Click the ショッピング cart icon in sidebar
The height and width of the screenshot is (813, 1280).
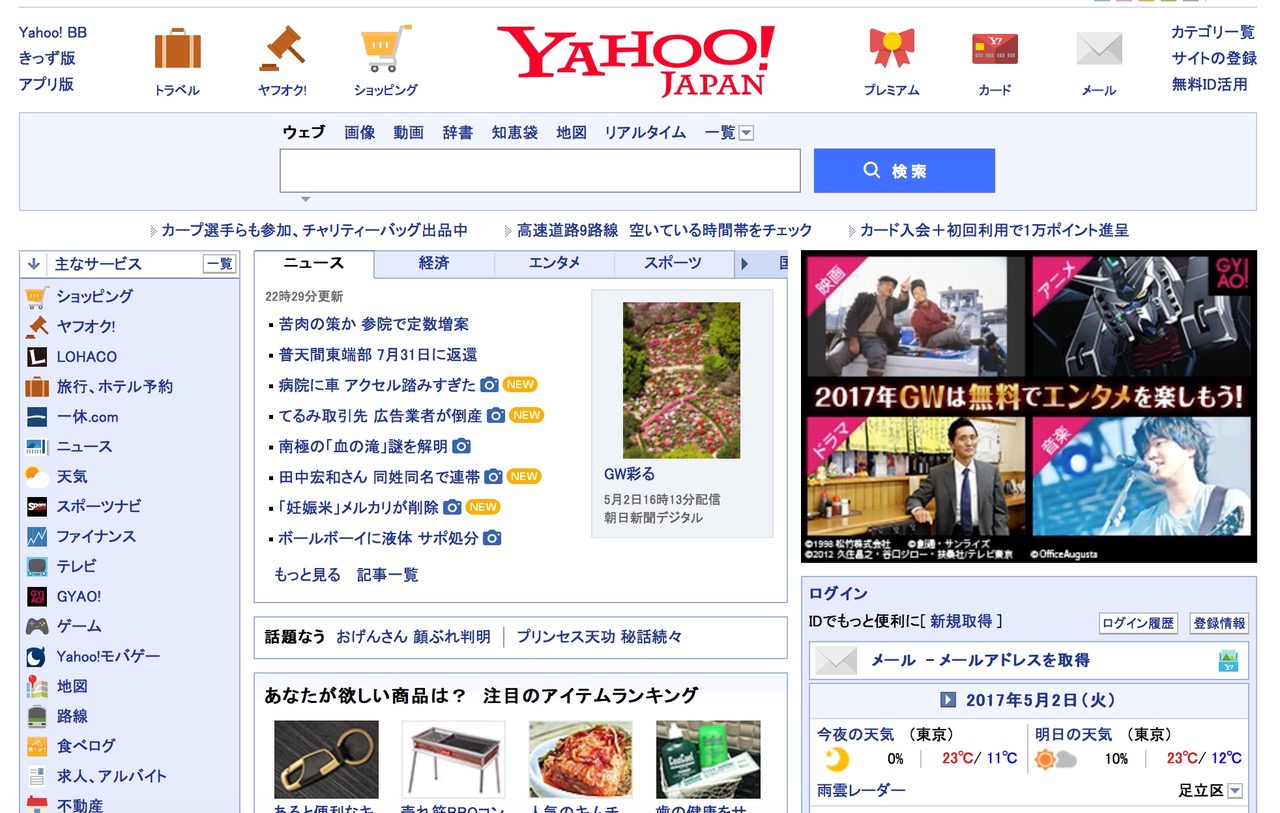[x=37, y=296]
